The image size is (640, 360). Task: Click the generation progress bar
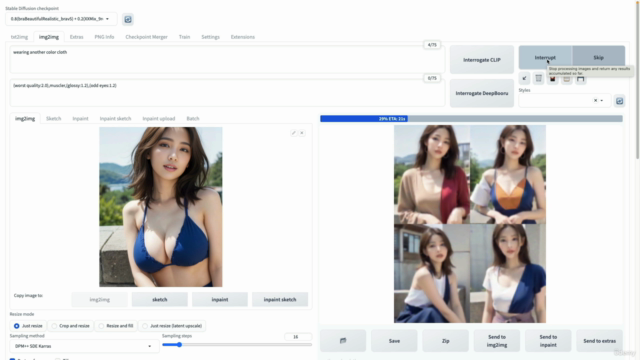[x=471, y=118]
